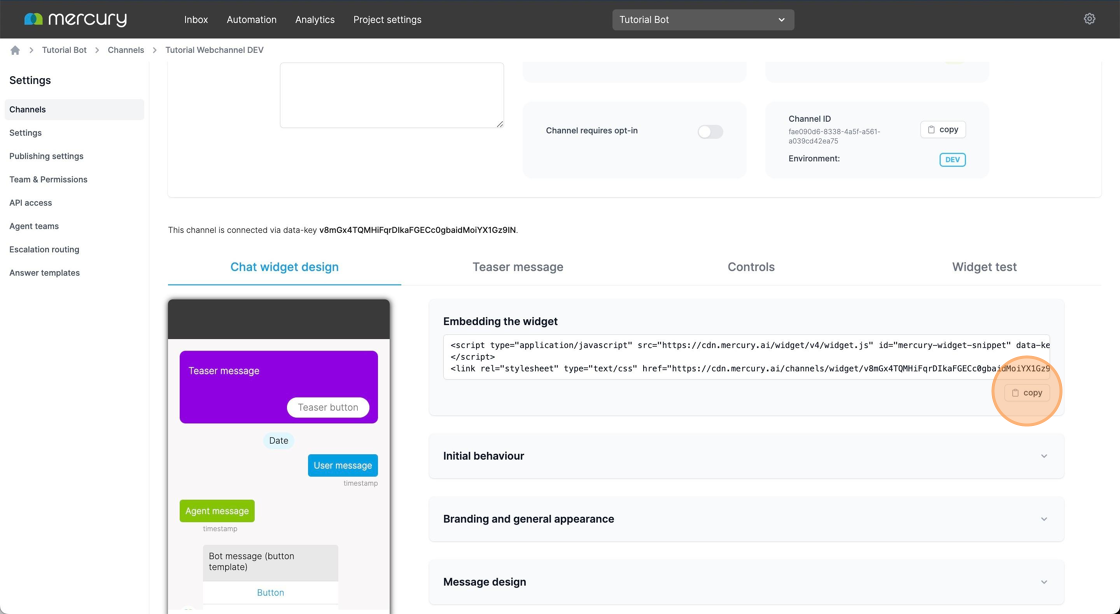The image size is (1120, 614).
Task: Copy the widget embedding code
Action: [1027, 393]
